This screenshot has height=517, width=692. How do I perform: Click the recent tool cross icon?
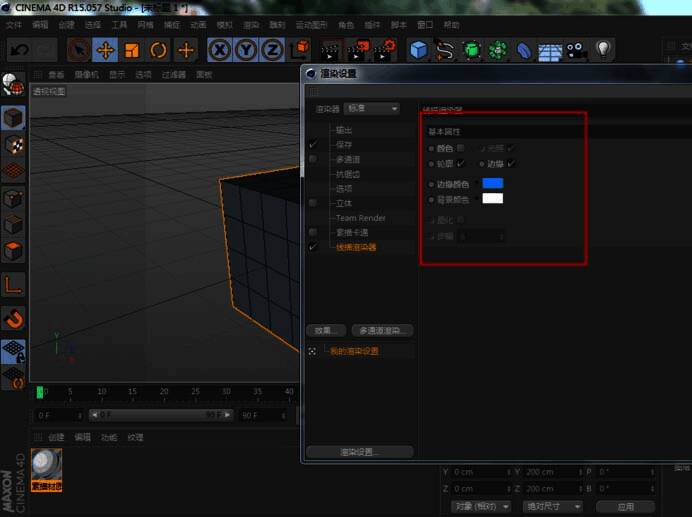pyautogui.click(x=186, y=49)
